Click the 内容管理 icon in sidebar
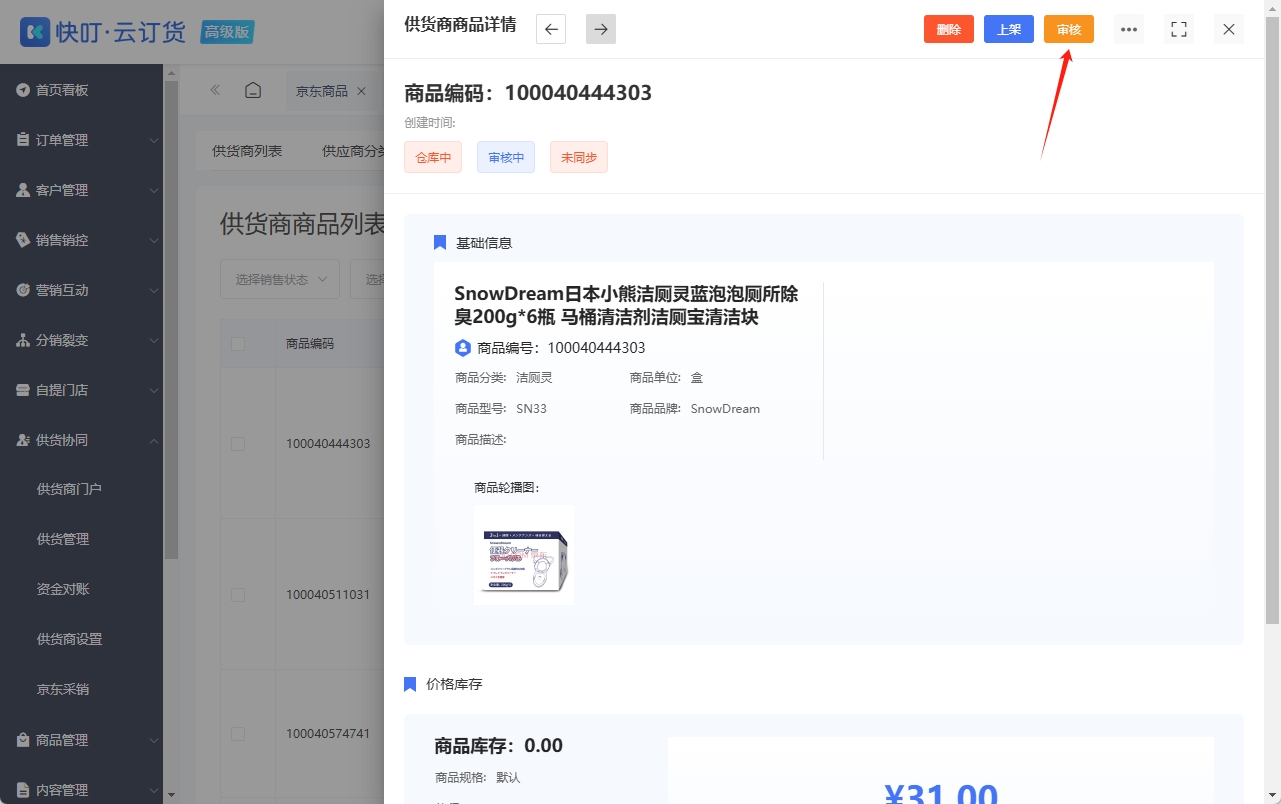This screenshot has height=804, width=1281. click(x=22, y=790)
